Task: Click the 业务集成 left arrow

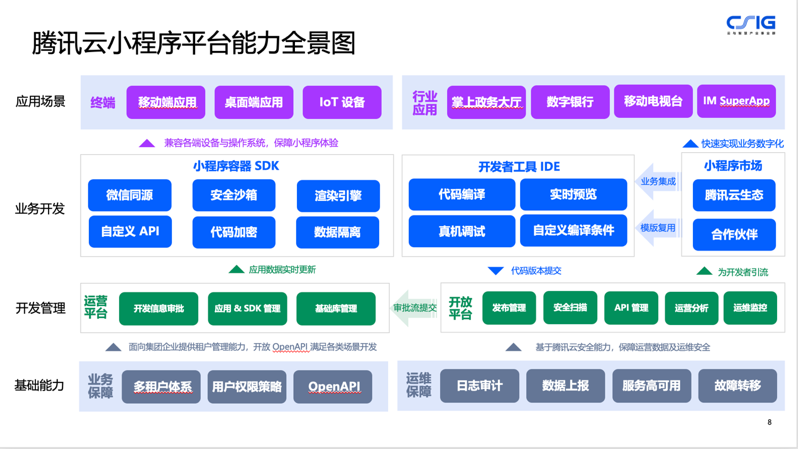Action: (x=657, y=181)
